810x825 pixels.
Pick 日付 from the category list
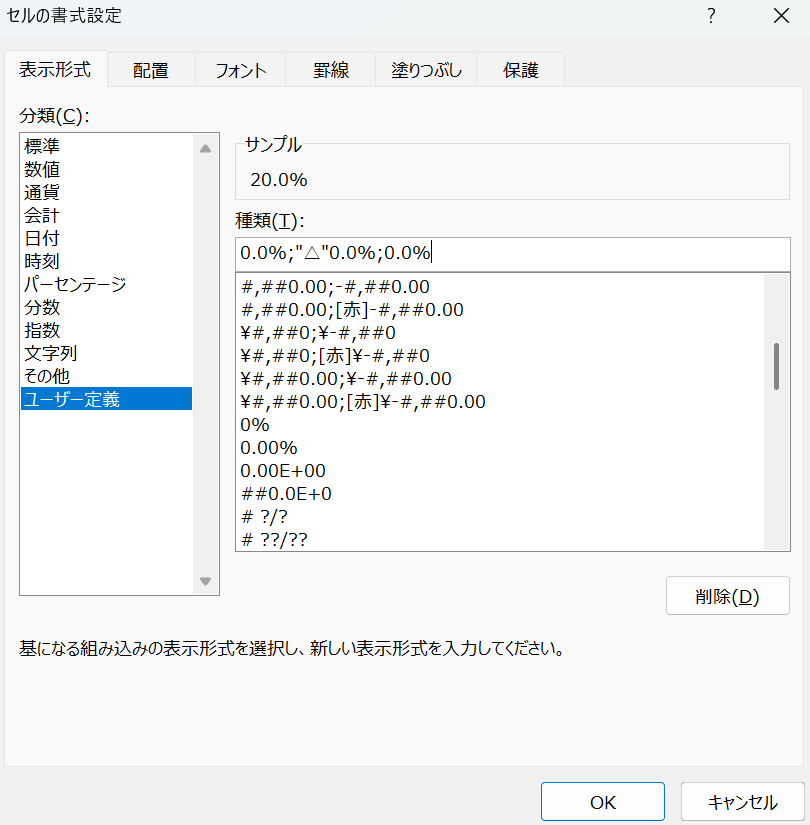click(42, 238)
